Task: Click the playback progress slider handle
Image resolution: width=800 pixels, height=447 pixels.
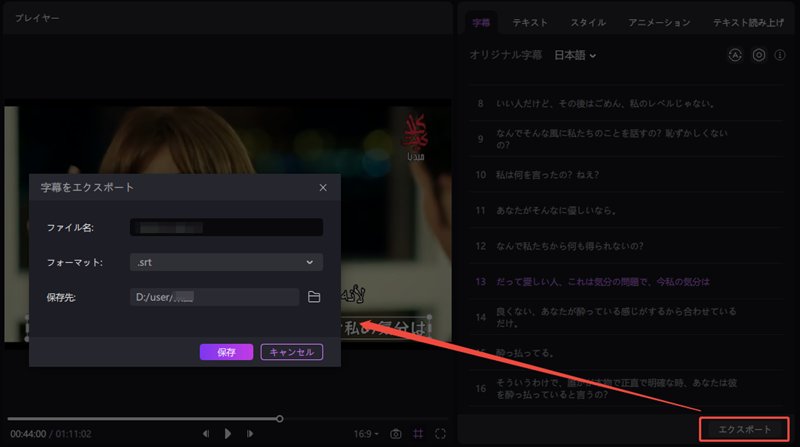Action: [x=280, y=419]
